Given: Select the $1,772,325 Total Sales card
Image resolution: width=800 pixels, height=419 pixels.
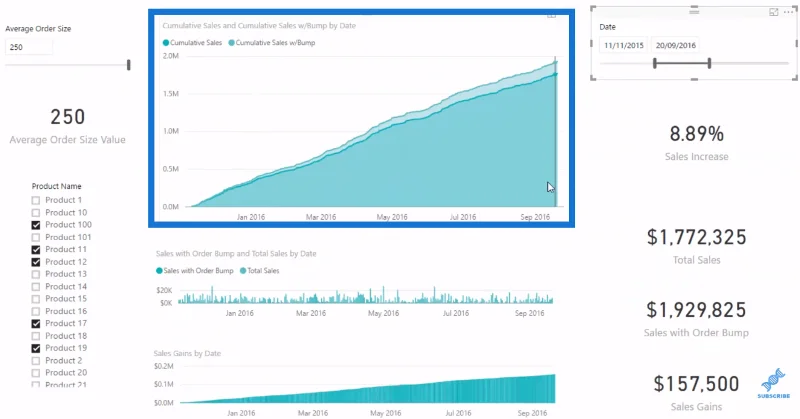Looking at the screenshot, I should 696,247.
